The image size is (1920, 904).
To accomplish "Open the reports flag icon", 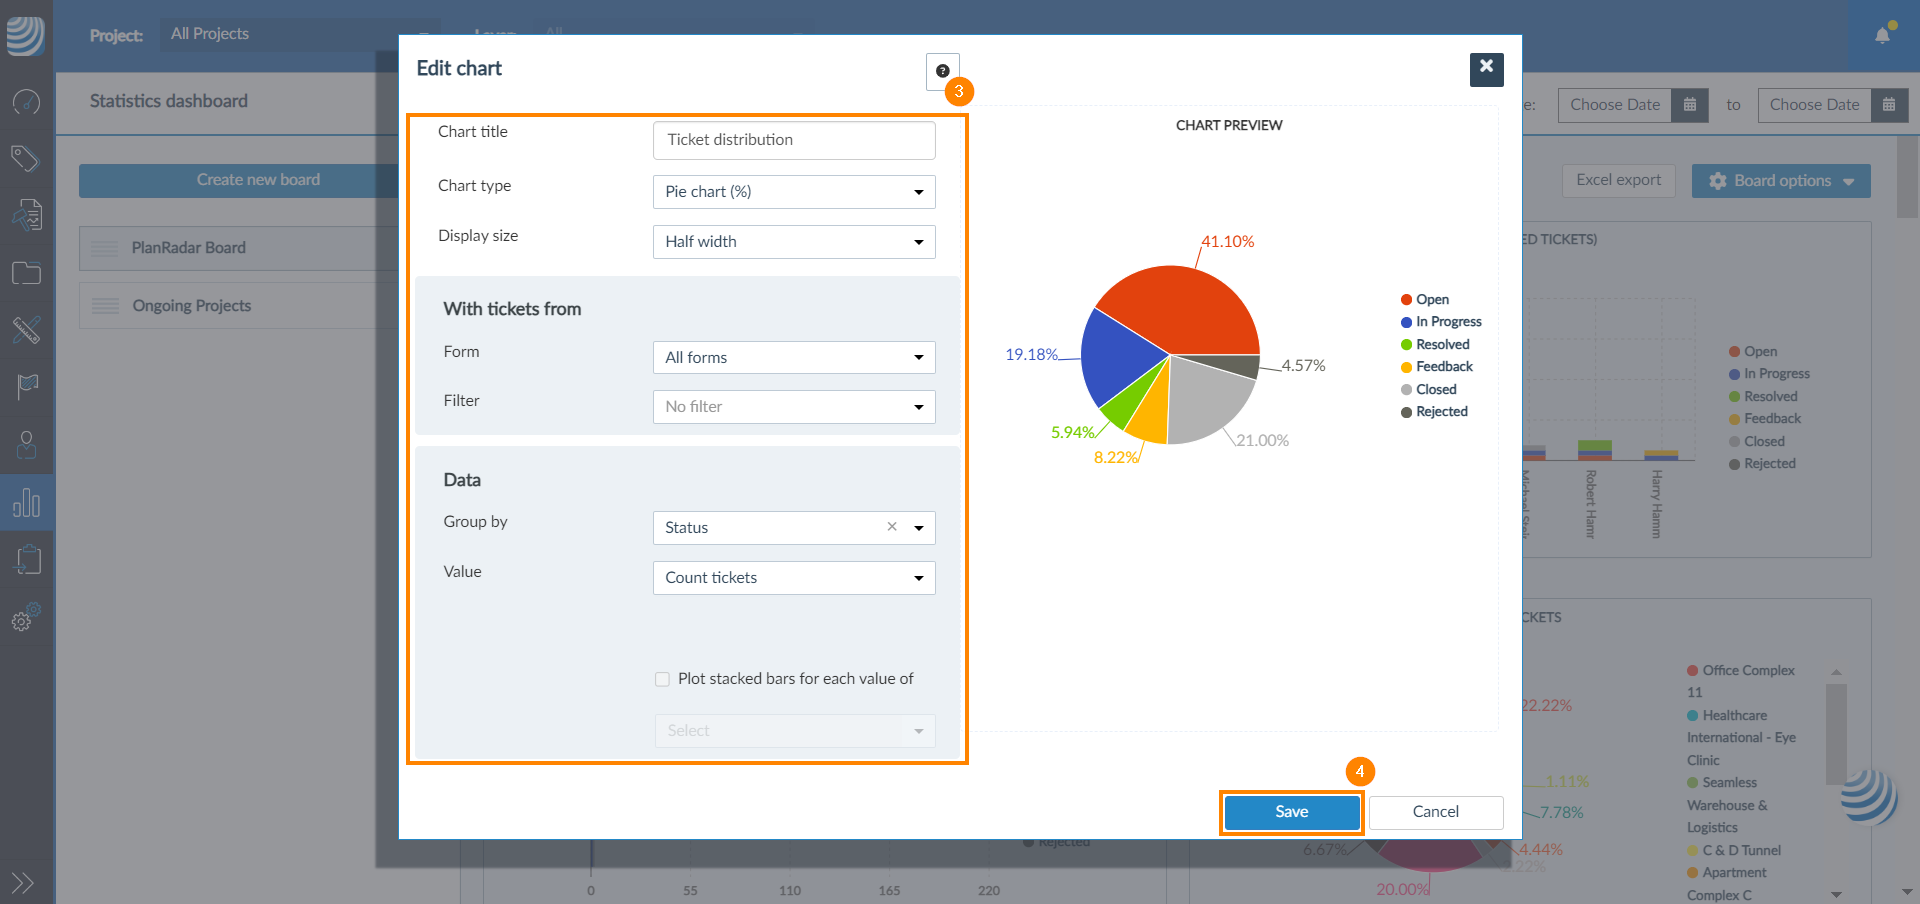I will (27, 387).
